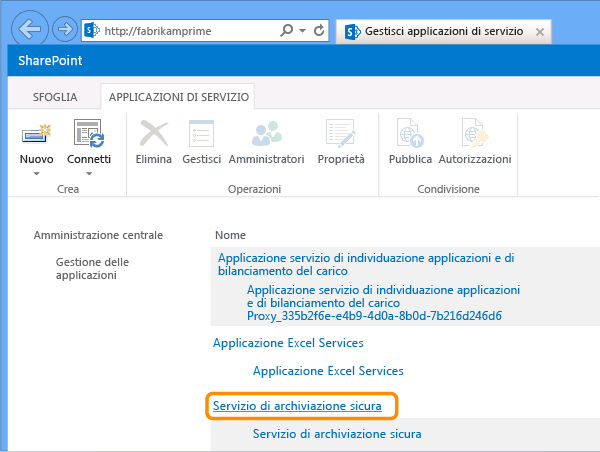This screenshot has width=600, height=452.
Task: Click the Connetti label in ribbon
Action: click(89, 159)
